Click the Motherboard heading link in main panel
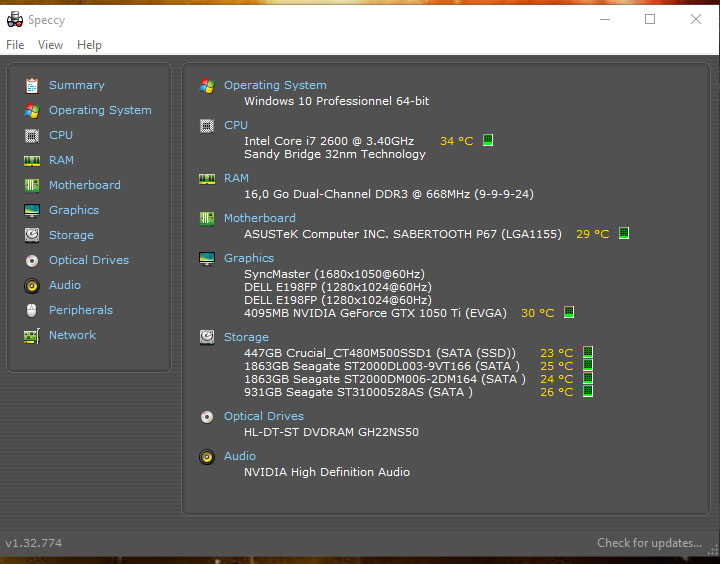Image resolution: width=720 pixels, height=564 pixels. [x=259, y=218]
